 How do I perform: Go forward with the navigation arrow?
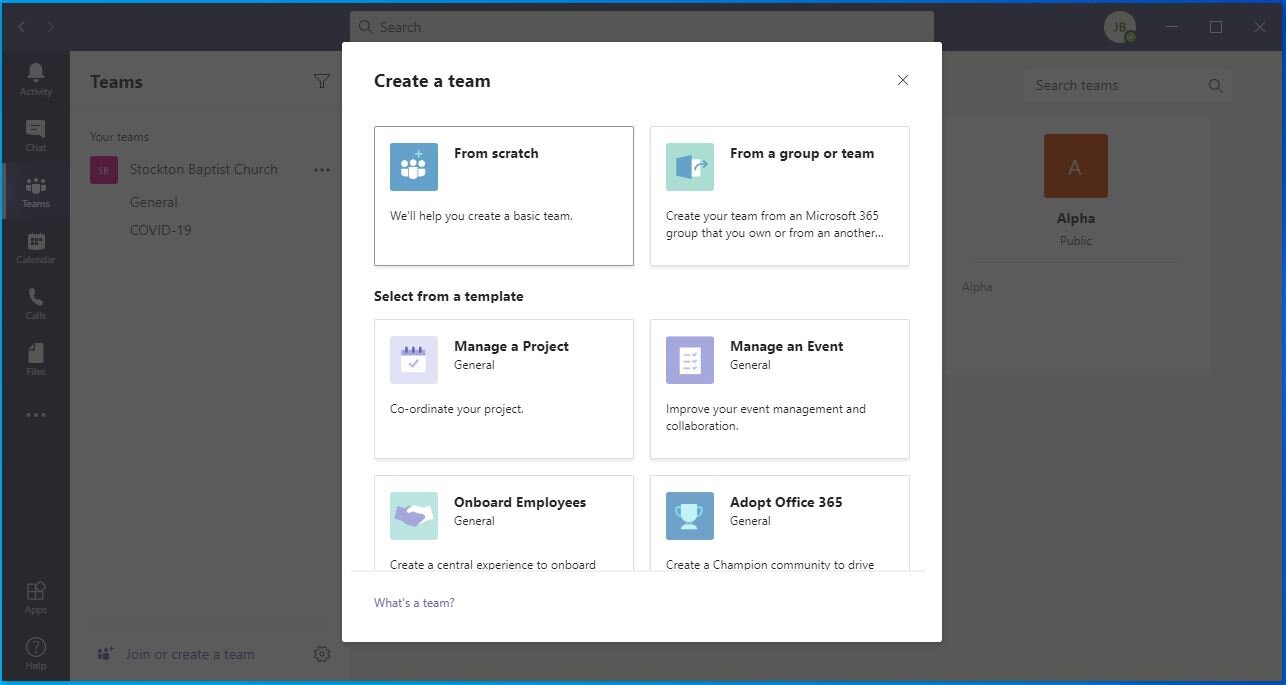click(x=50, y=27)
